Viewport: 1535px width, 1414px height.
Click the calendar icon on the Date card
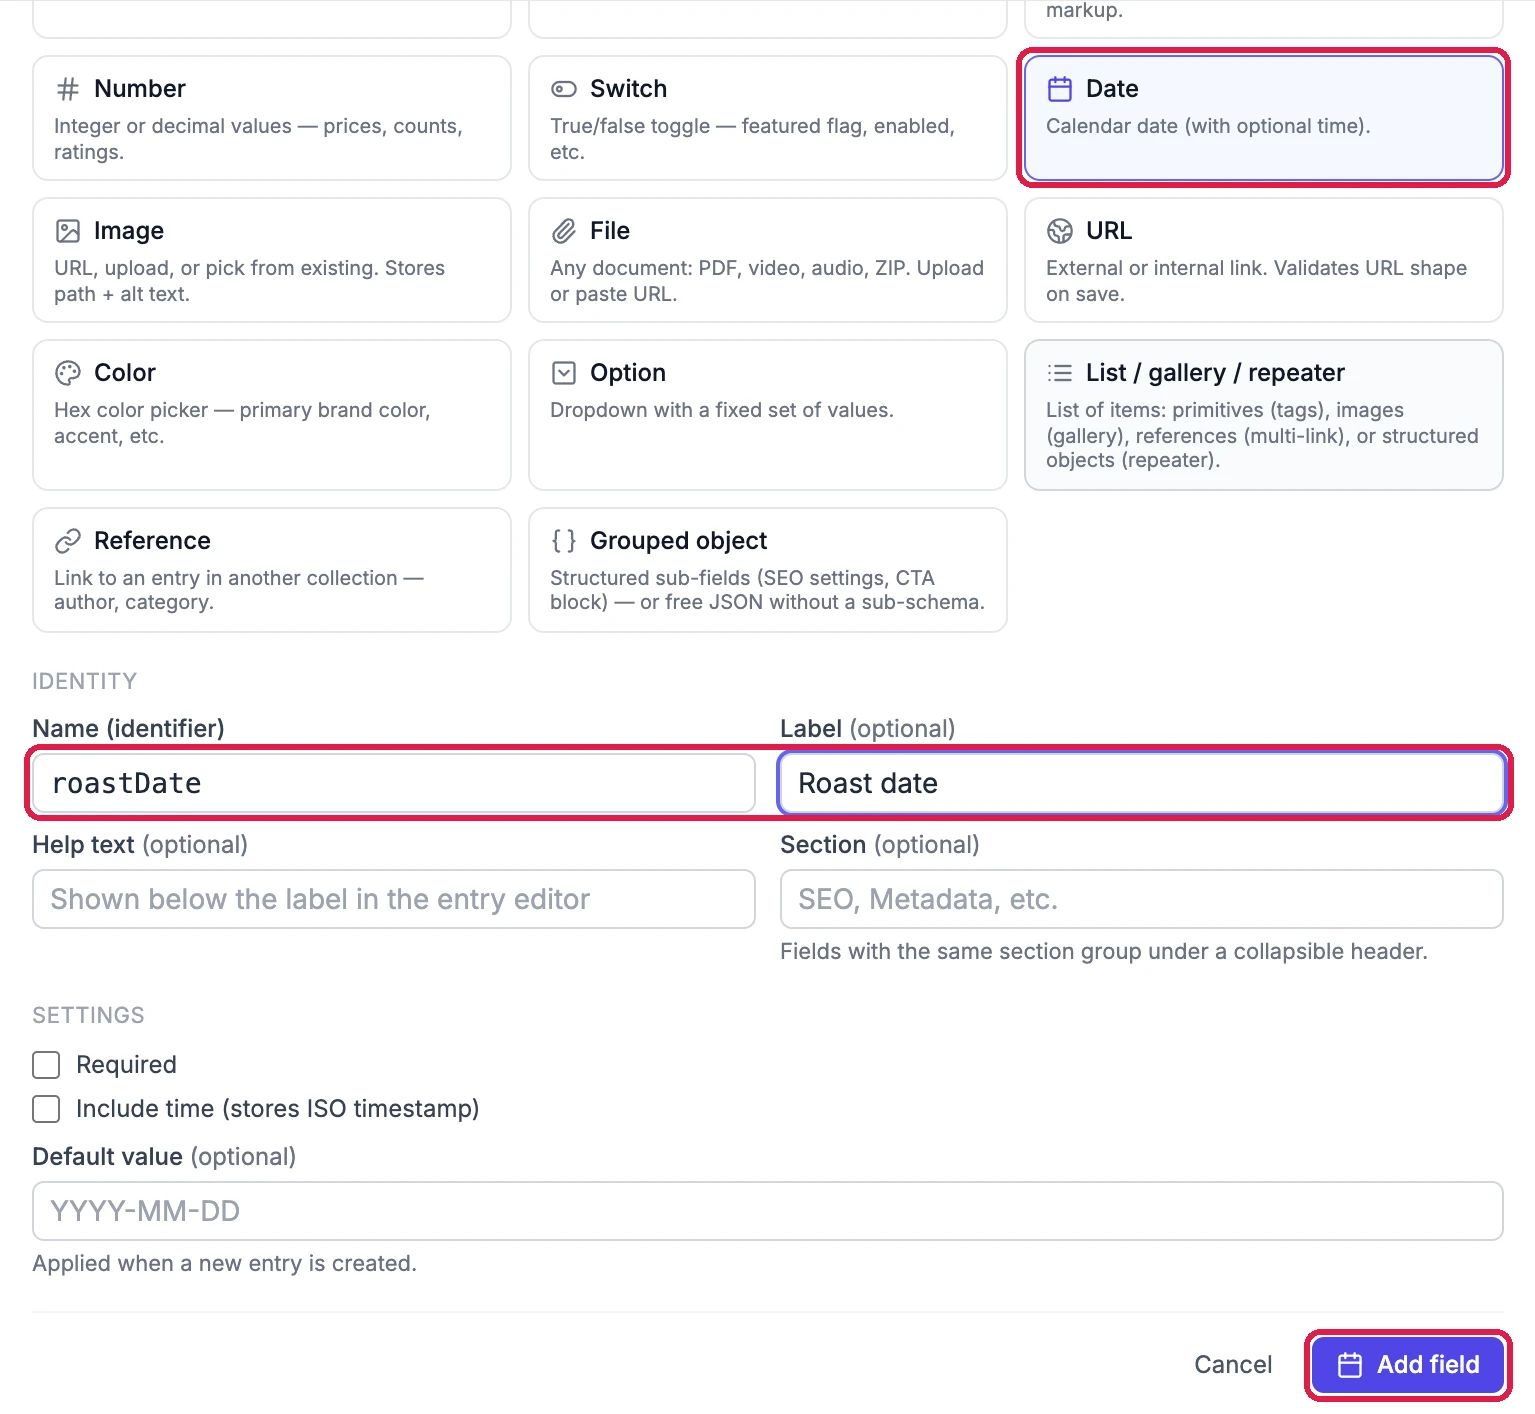pyautogui.click(x=1060, y=89)
